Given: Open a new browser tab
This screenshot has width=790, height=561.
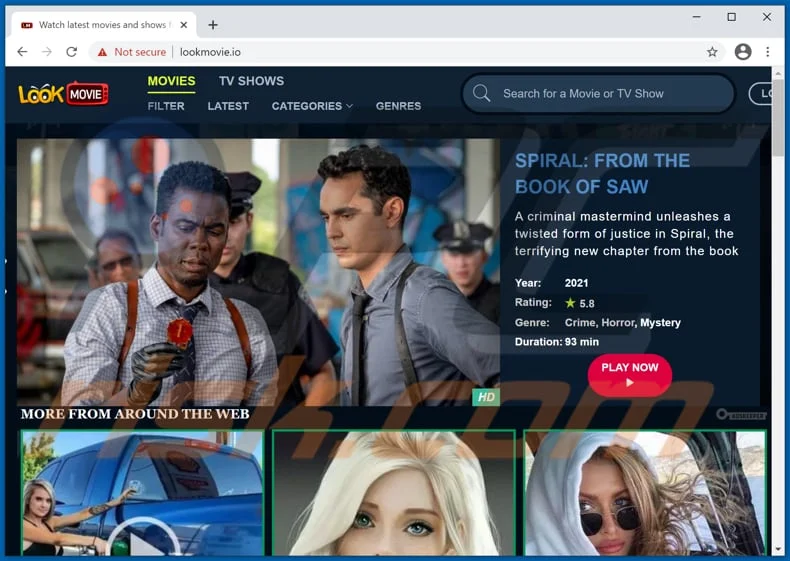Looking at the screenshot, I should (213, 25).
